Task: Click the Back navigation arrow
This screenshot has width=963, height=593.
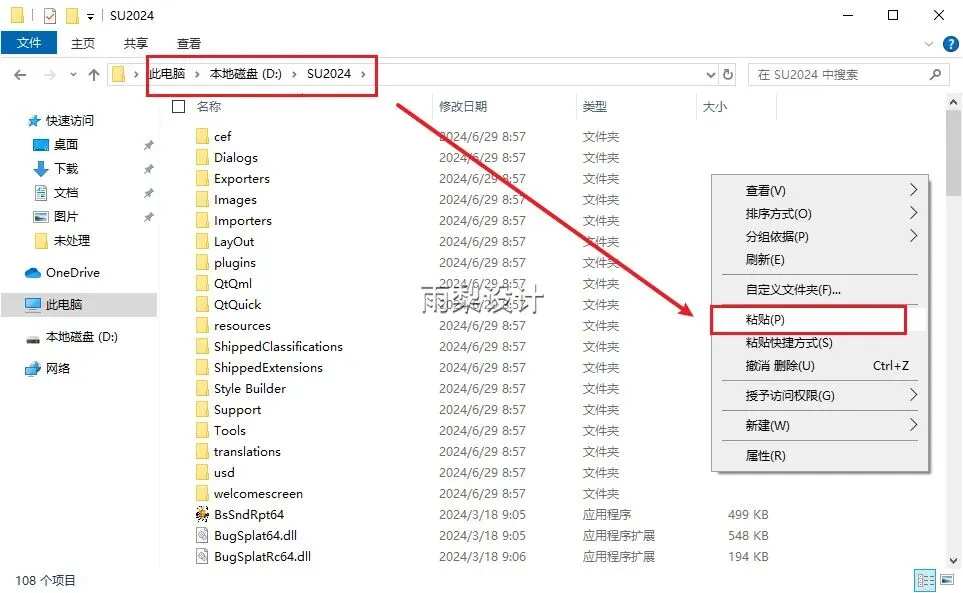Action: (20, 75)
